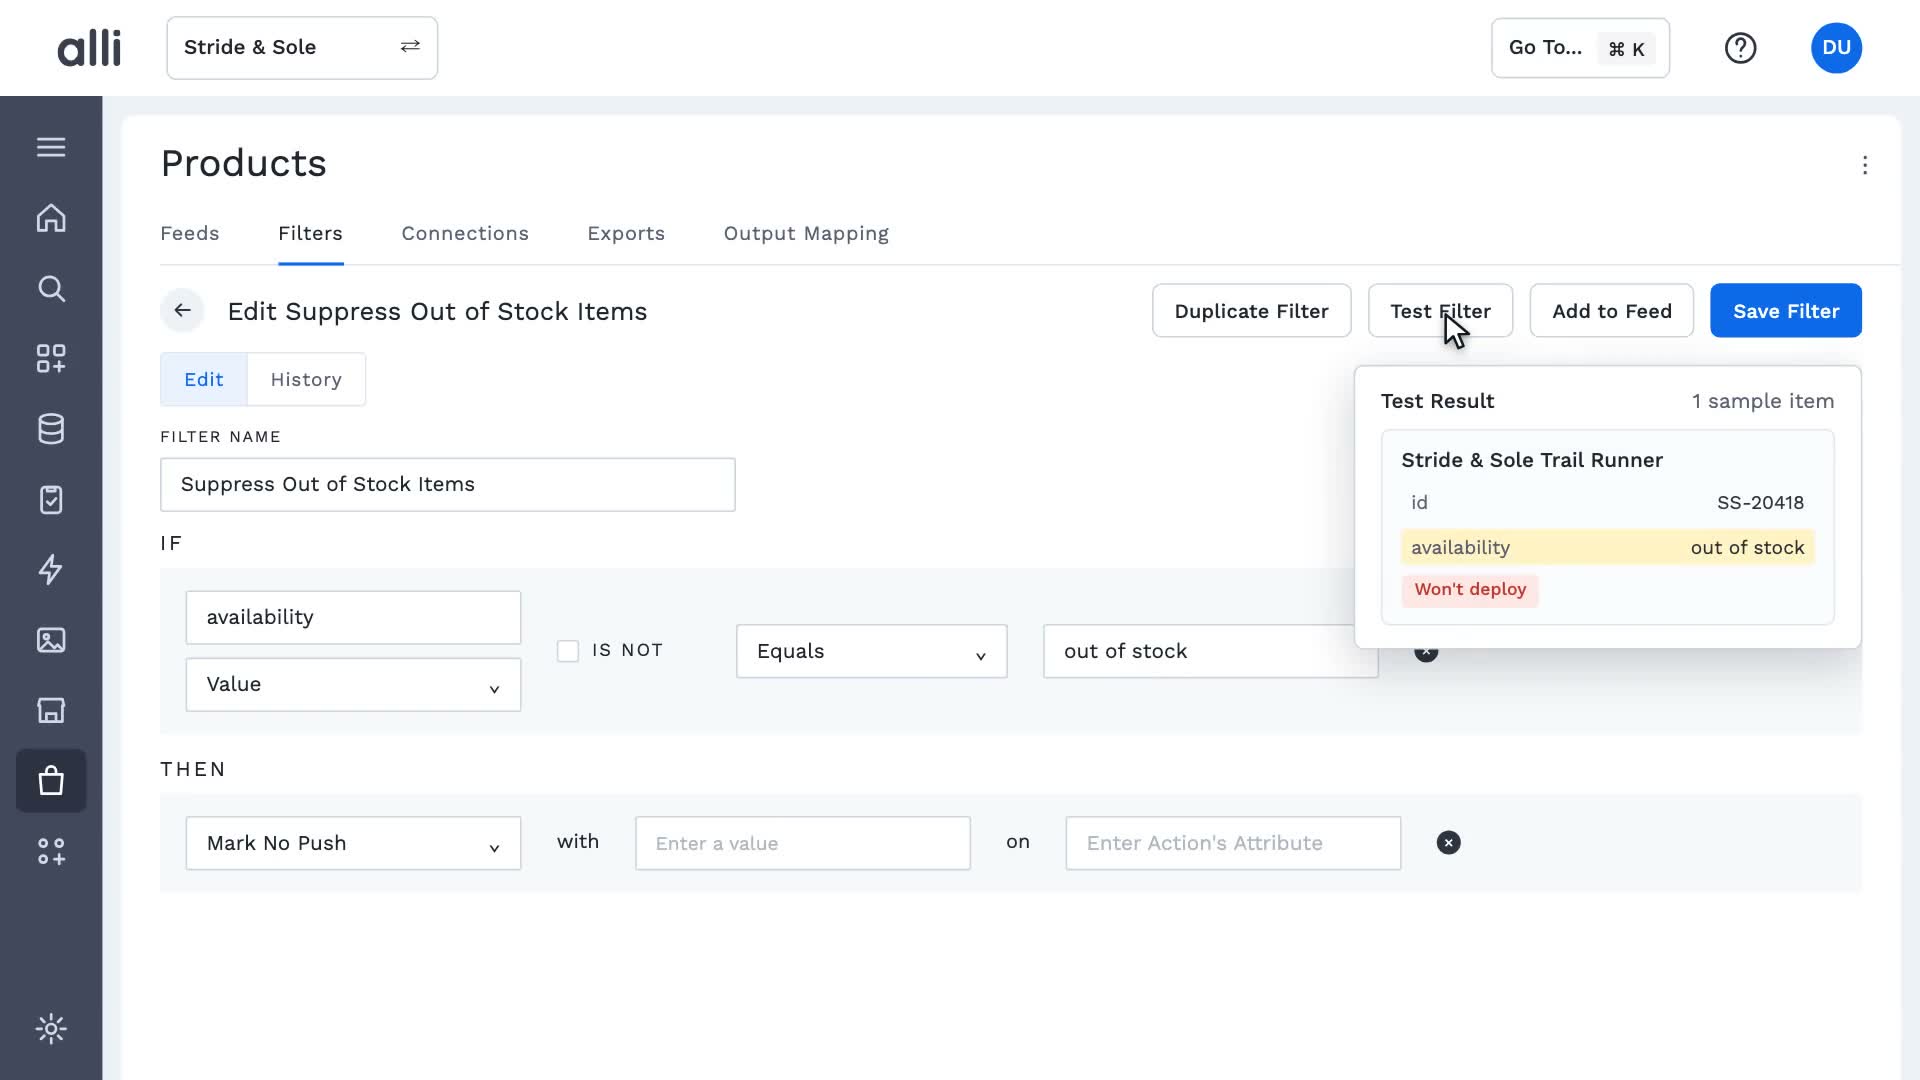The height and width of the screenshot is (1080, 1920).
Task: Open the image gallery sidebar icon
Action: pyautogui.click(x=51, y=640)
